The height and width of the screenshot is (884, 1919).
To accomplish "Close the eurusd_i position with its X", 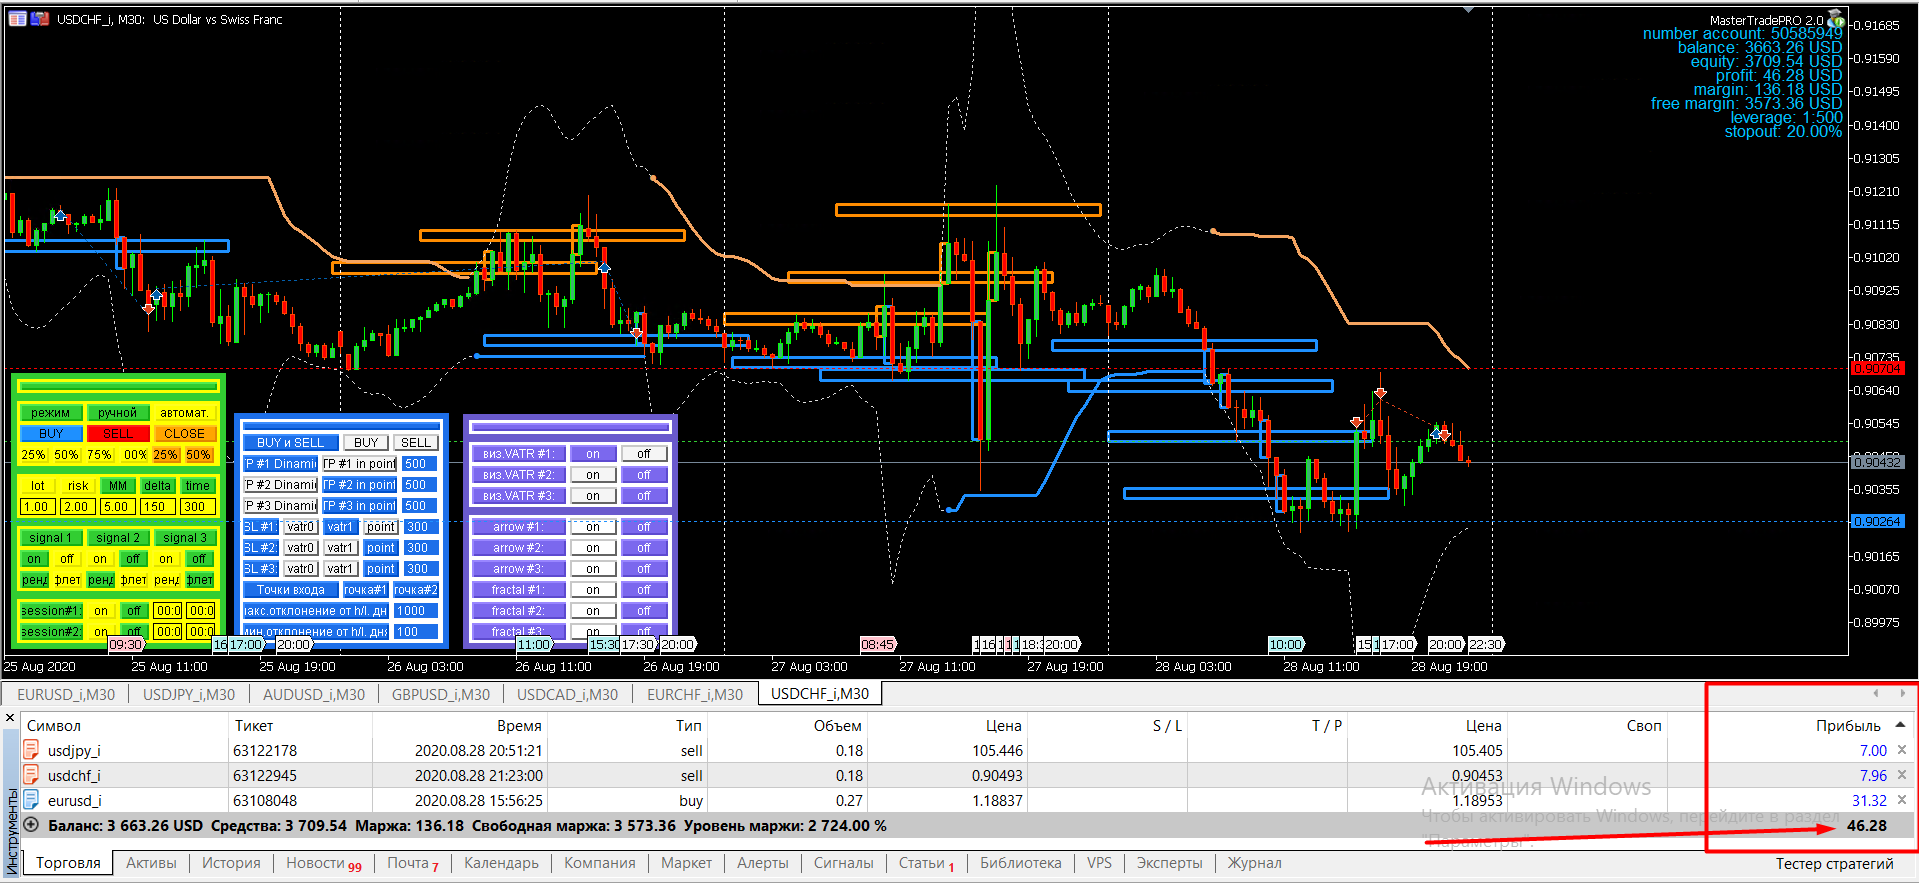I will coord(1901,800).
